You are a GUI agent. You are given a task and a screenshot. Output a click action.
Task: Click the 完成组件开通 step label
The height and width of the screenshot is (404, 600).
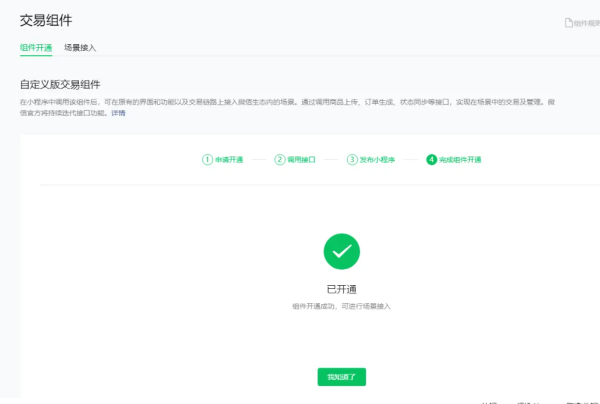tap(461, 159)
